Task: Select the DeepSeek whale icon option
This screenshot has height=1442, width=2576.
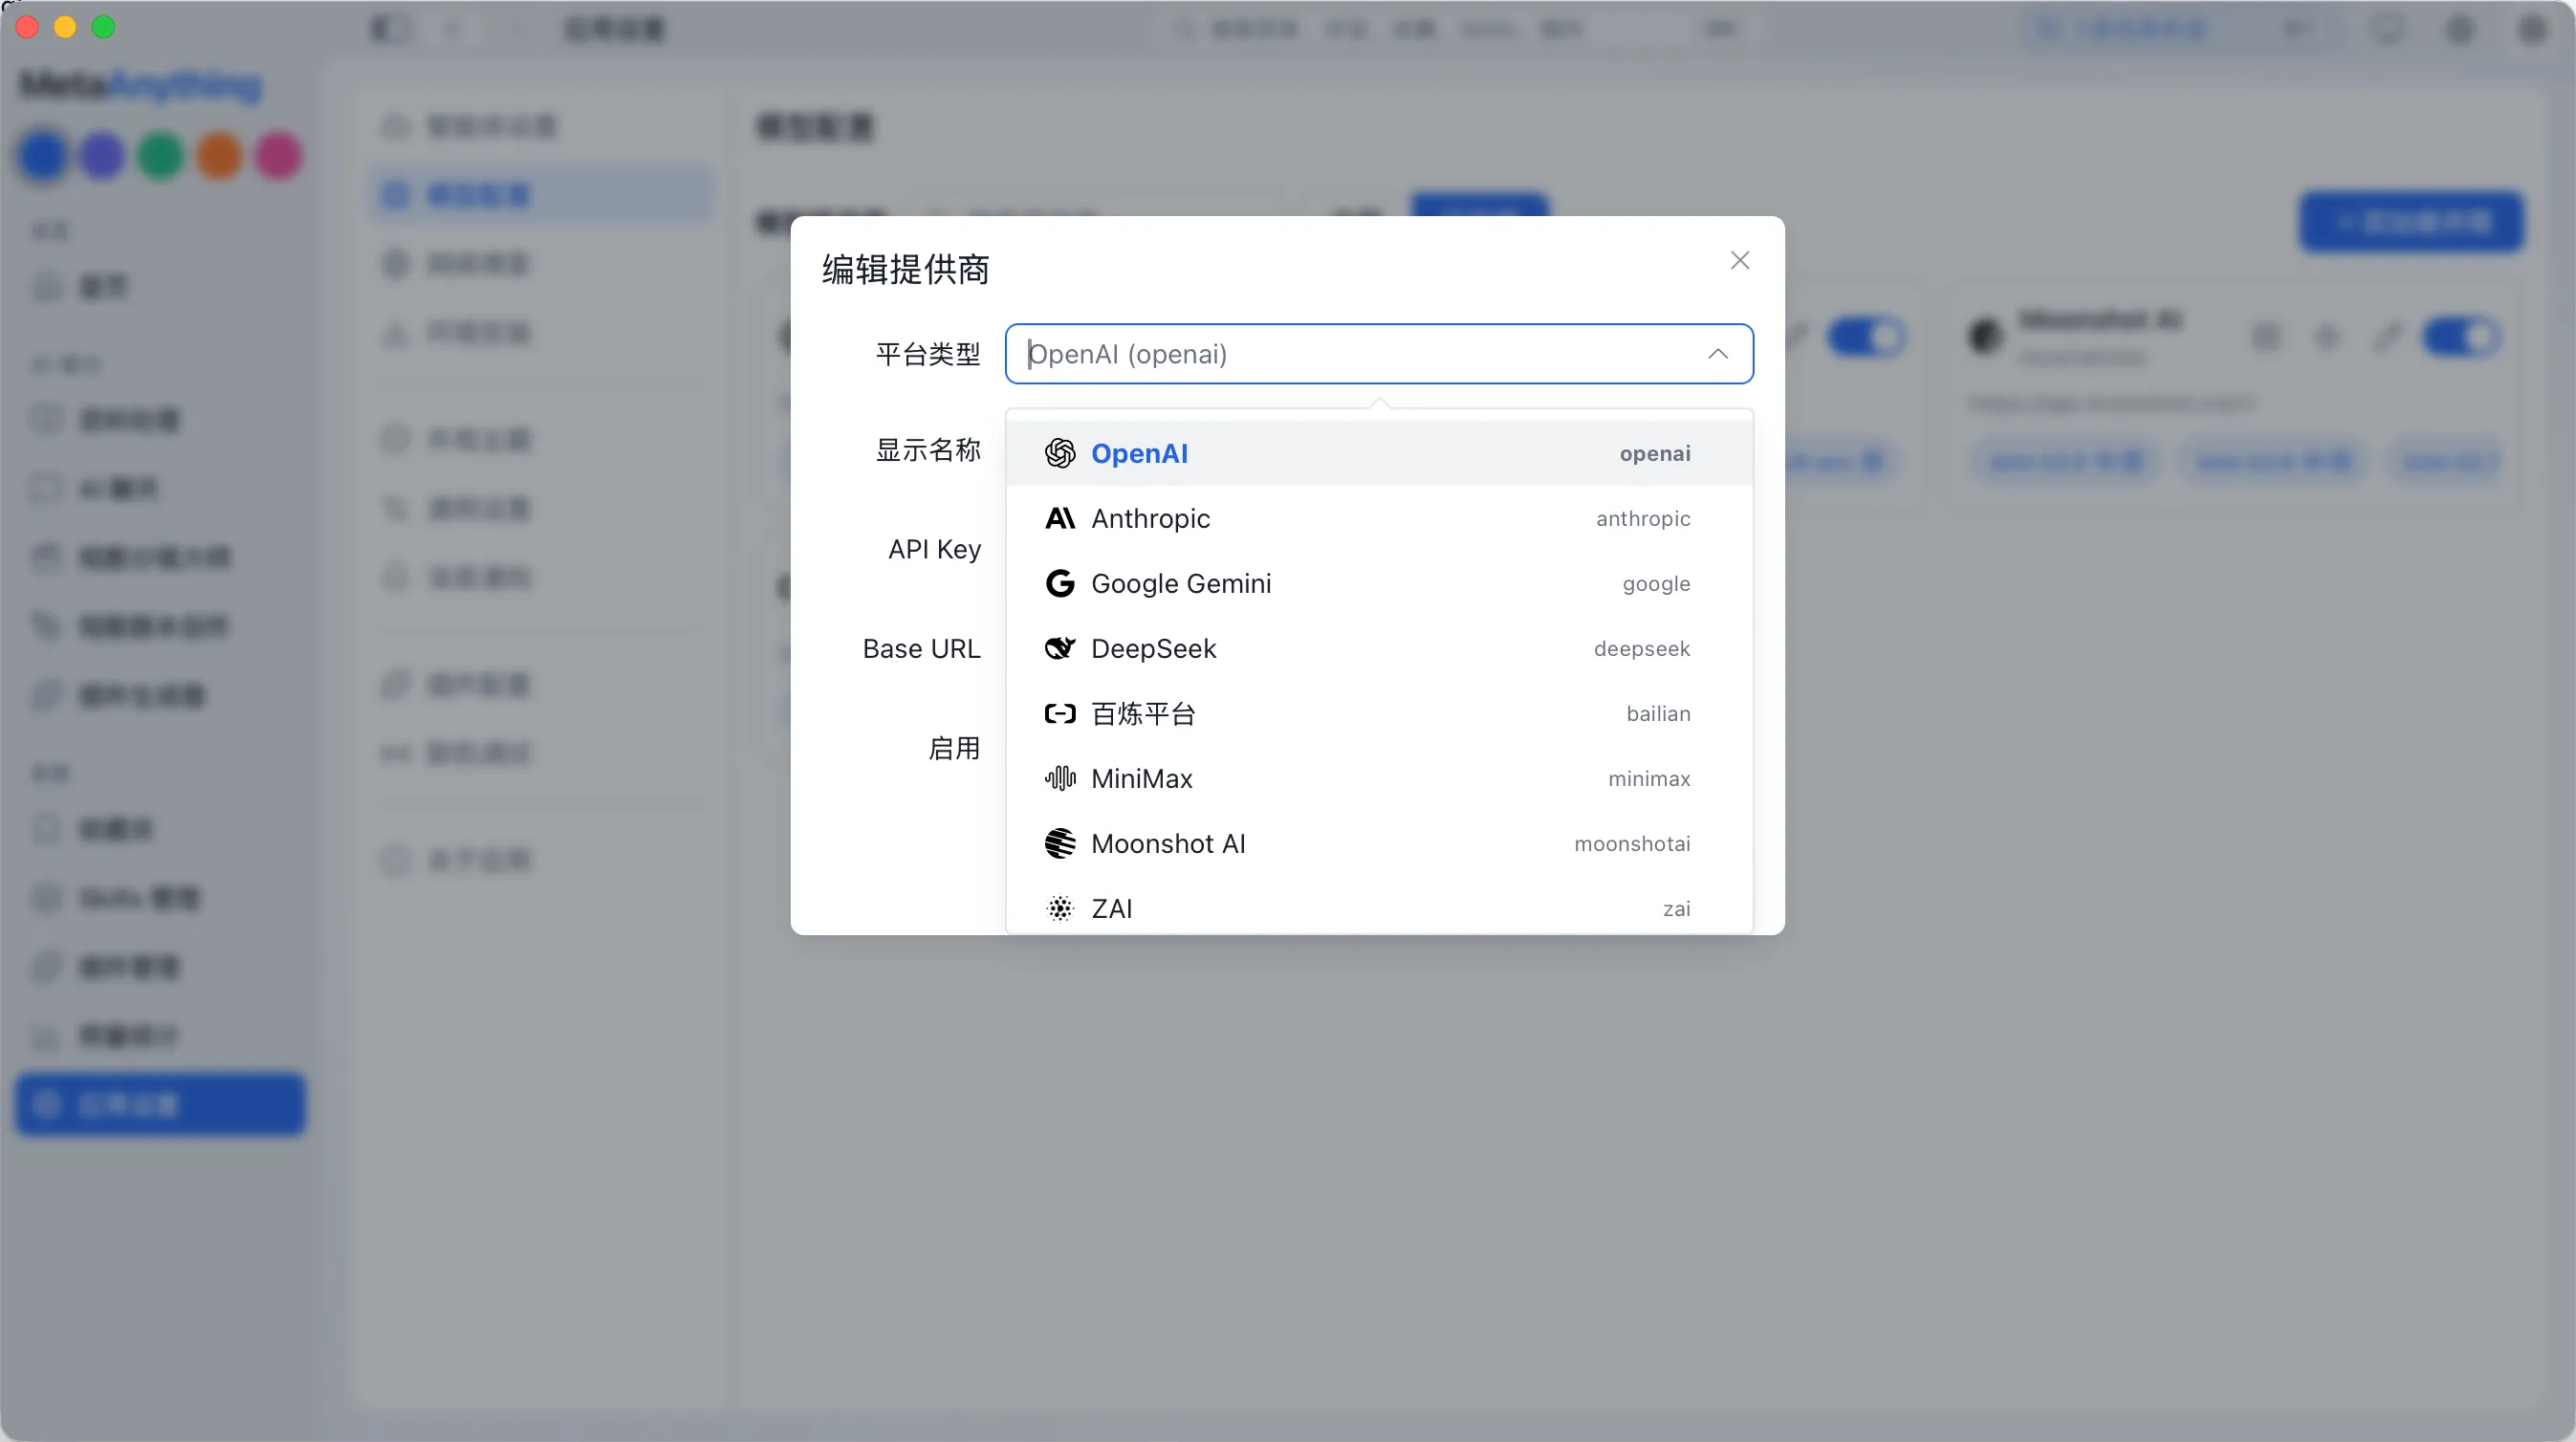Action: point(1379,648)
